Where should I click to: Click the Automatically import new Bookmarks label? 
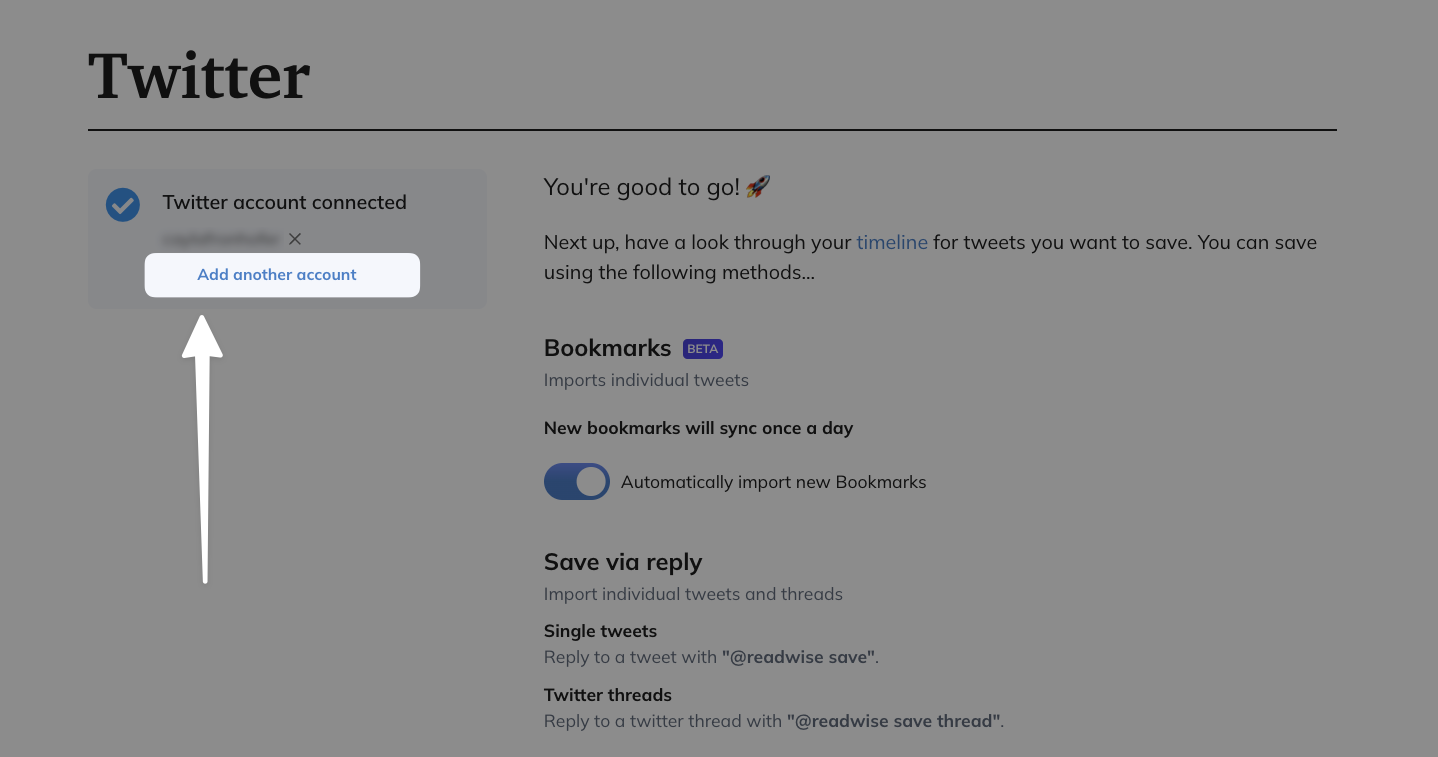(773, 482)
